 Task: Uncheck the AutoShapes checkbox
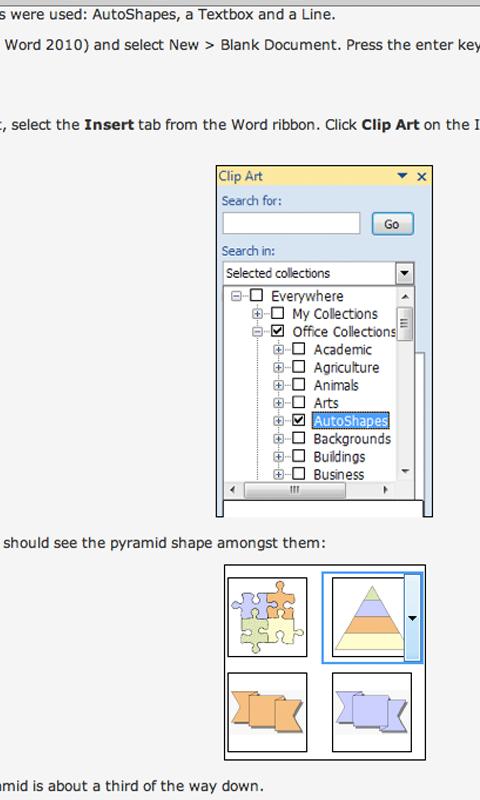(298, 420)
